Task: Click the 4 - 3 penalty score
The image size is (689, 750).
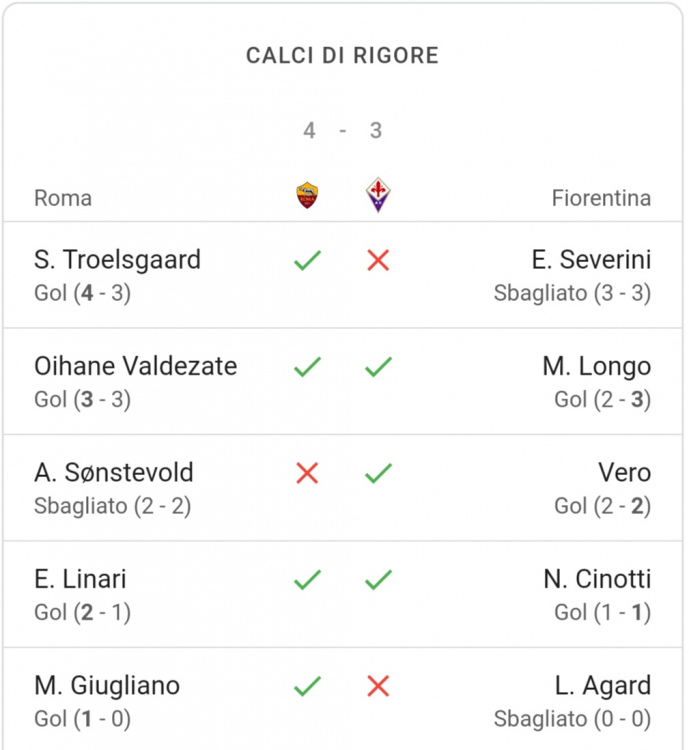Action: point(343,131)
